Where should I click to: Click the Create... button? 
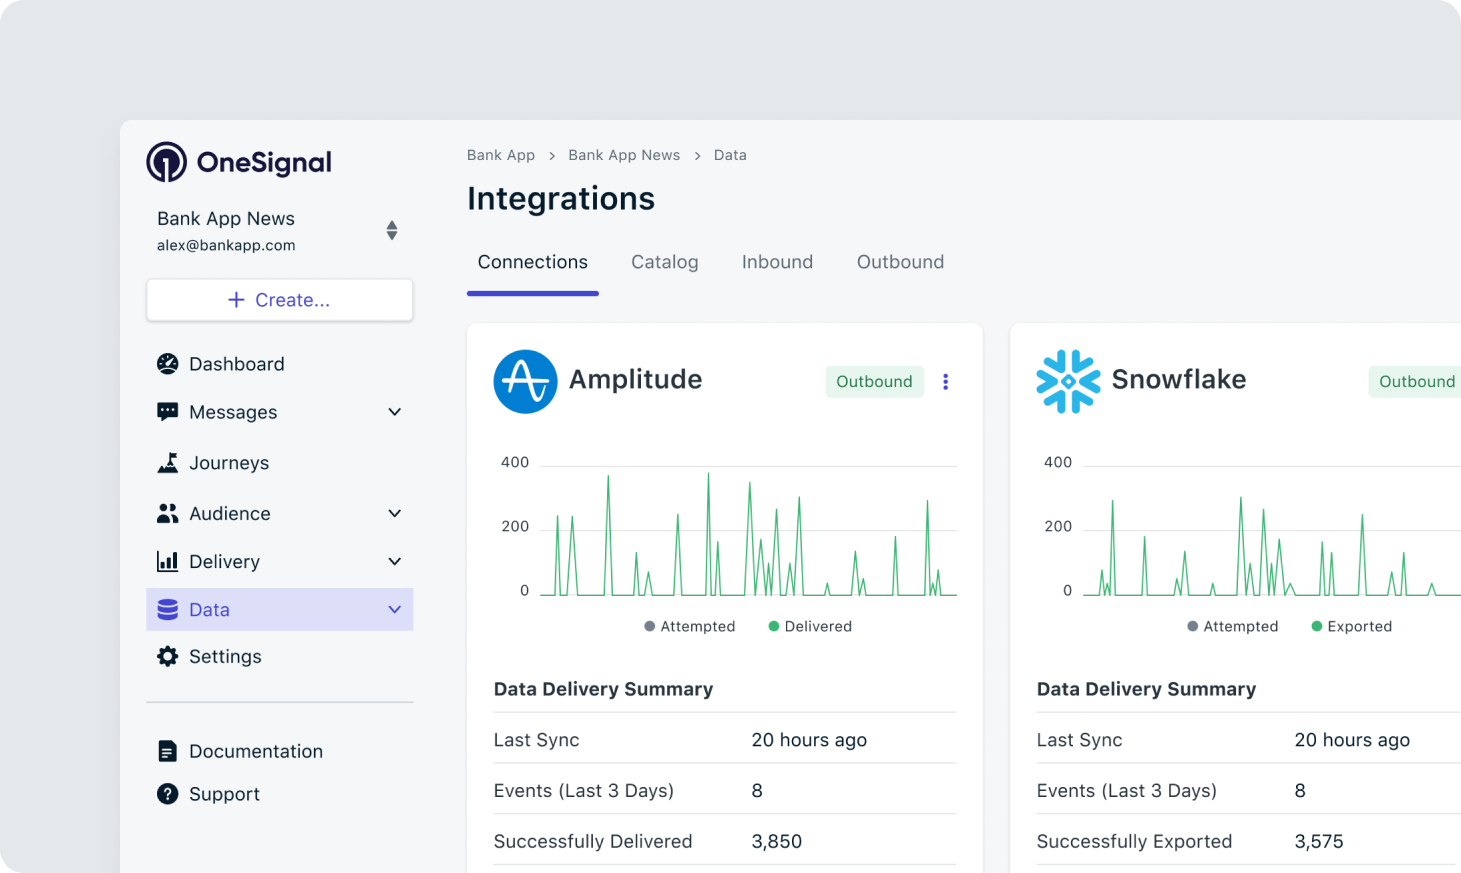point(280,300)
